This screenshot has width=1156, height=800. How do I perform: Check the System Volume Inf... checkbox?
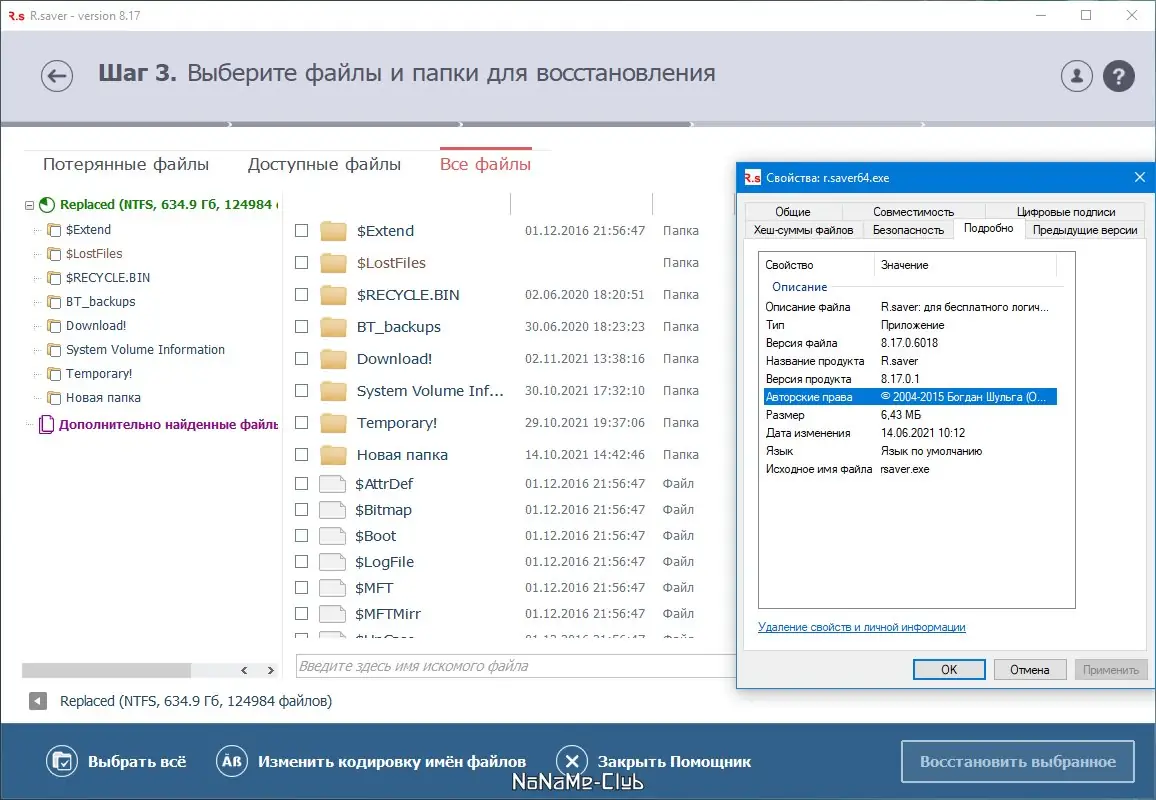click(x=302, y=391)
